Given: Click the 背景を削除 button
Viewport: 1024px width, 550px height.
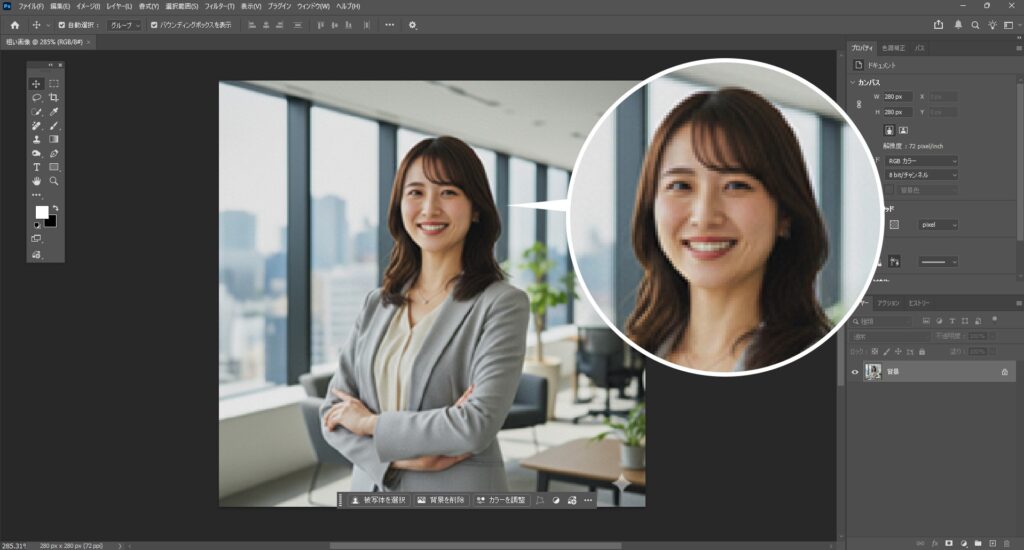Looking at the screenshot, I should (x=441, y=499).
